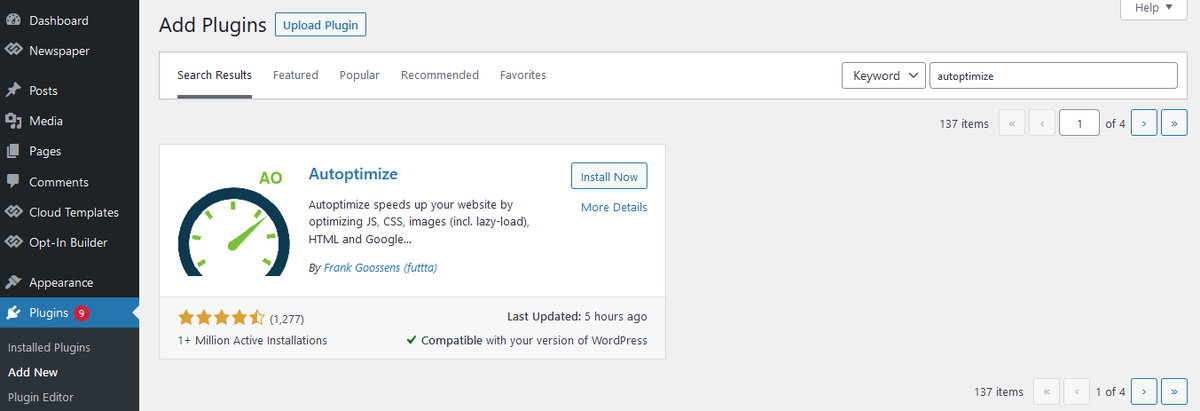Open More Details link for Autoptimize

coord(614,207)
